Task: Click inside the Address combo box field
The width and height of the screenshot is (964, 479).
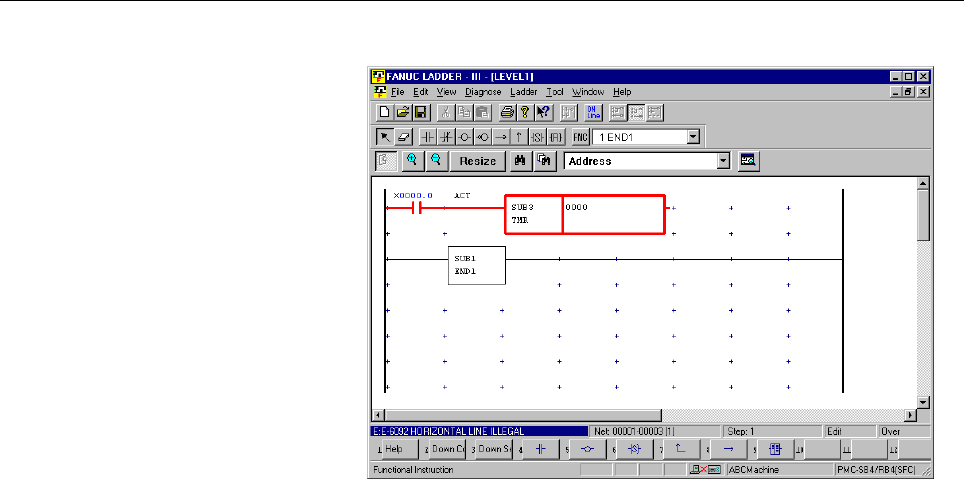Action: [641, 161]
